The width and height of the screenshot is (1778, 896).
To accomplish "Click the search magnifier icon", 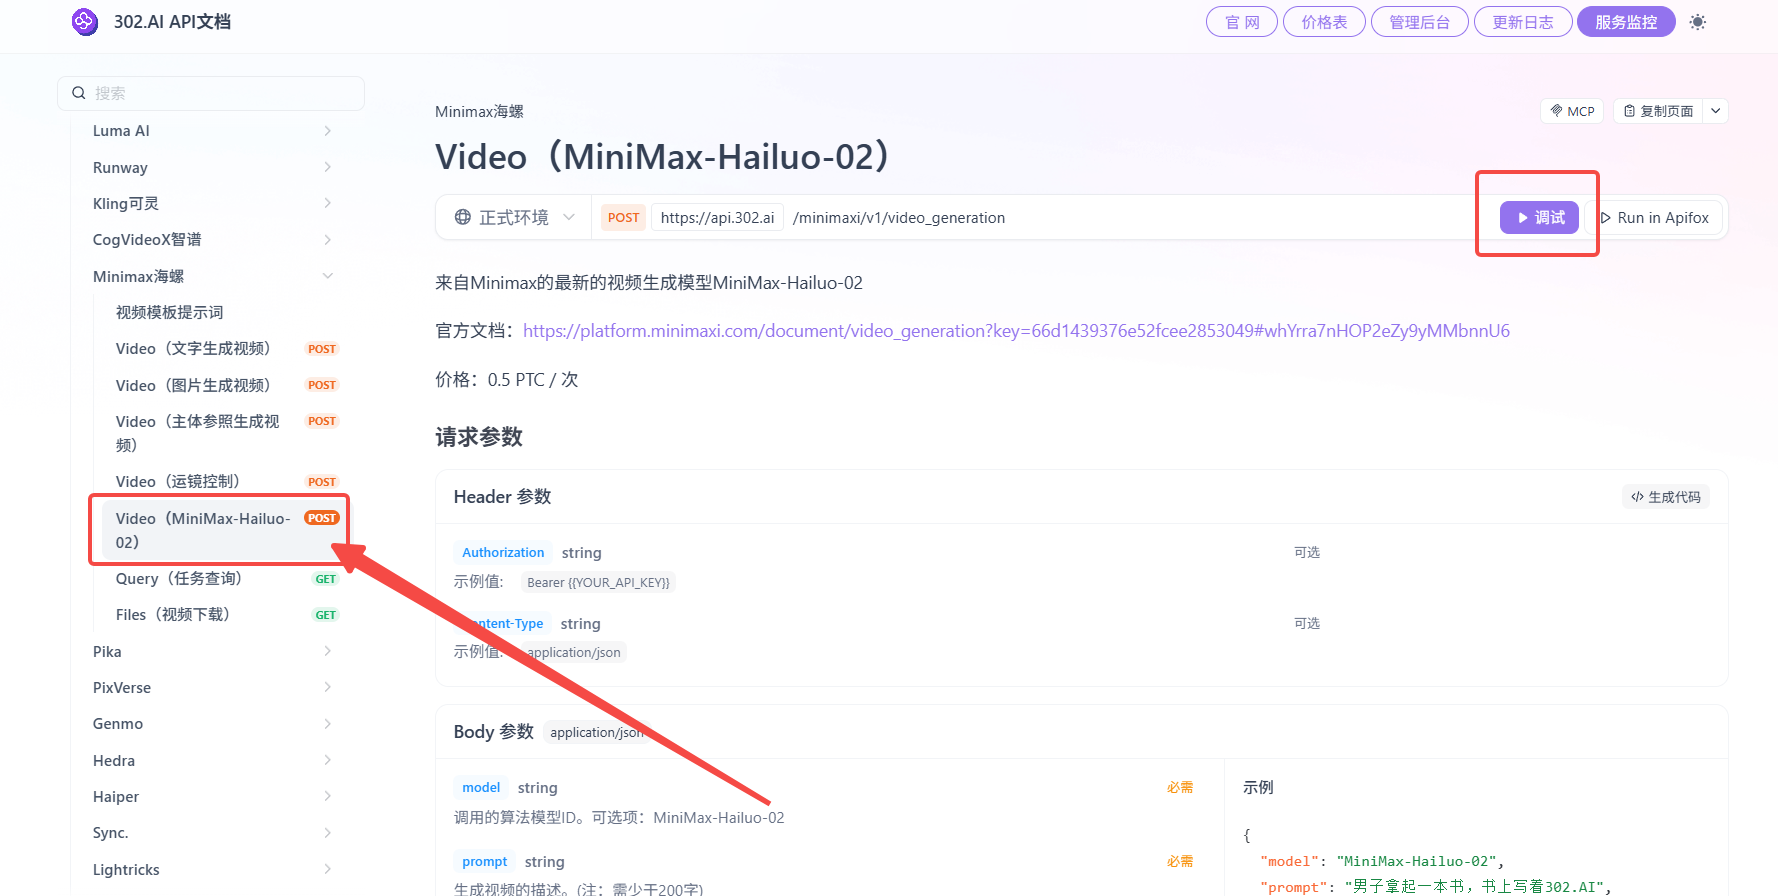I will pyautogui.click(x=79, y=93).
